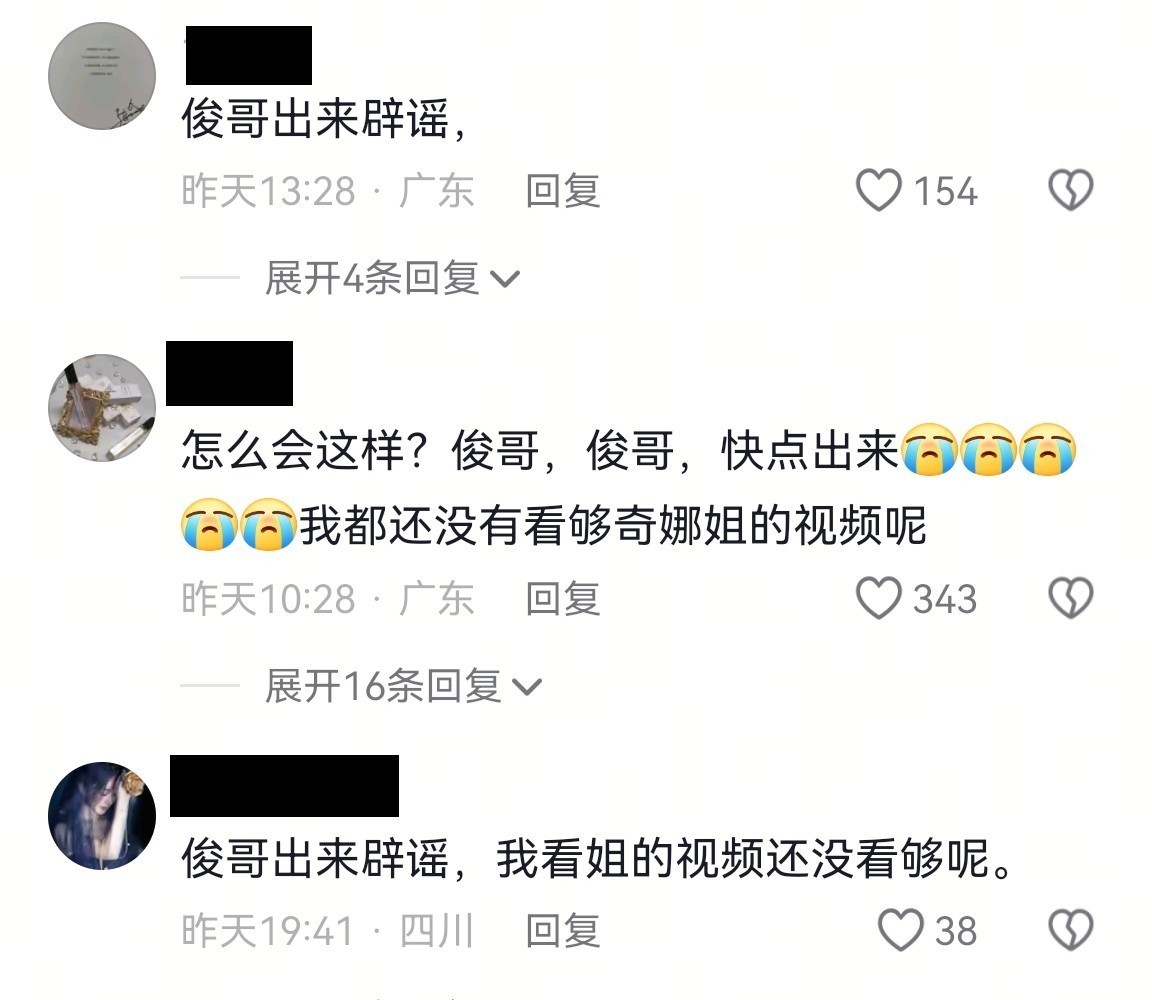This screenshot has height=1000, width=1152.
Task: Open the dark-haired woman avatar profile
Action: coord(102,816)
